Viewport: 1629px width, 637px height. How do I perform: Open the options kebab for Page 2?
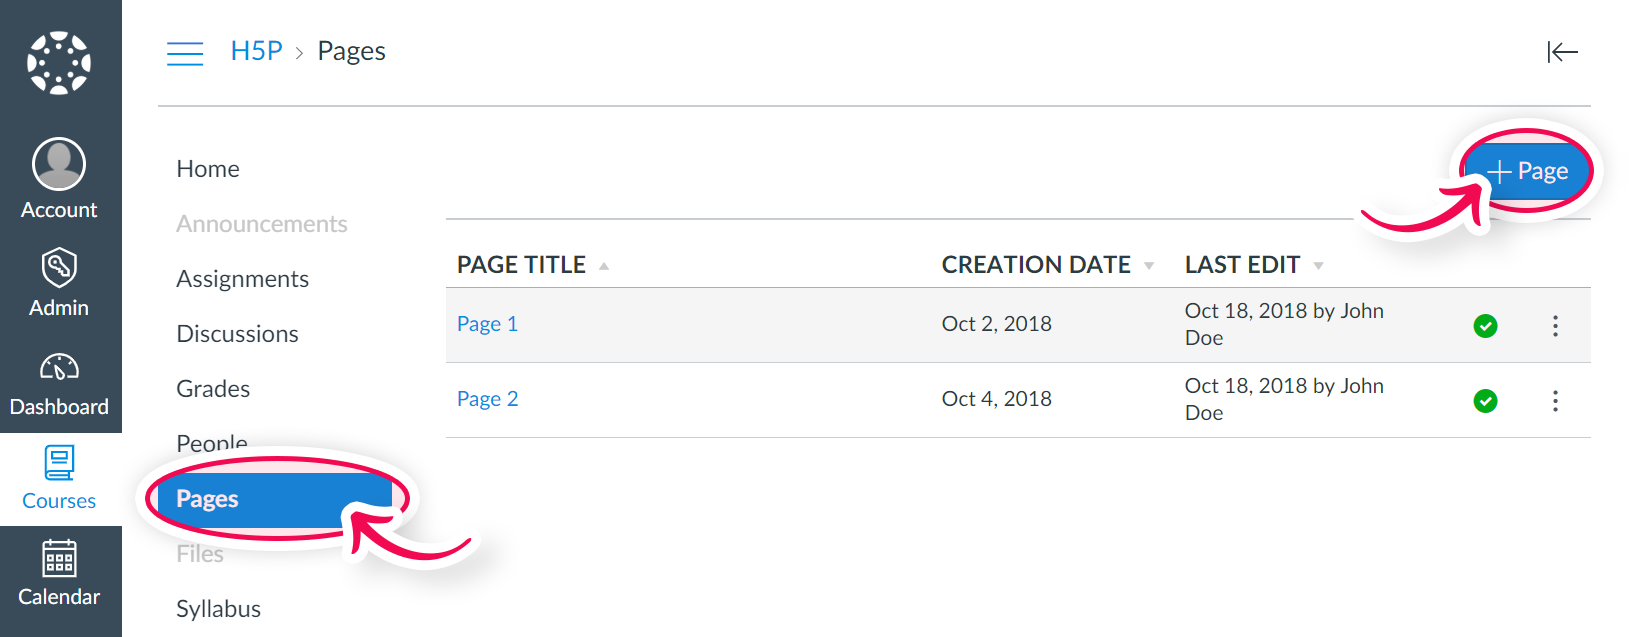(1555, 401)
